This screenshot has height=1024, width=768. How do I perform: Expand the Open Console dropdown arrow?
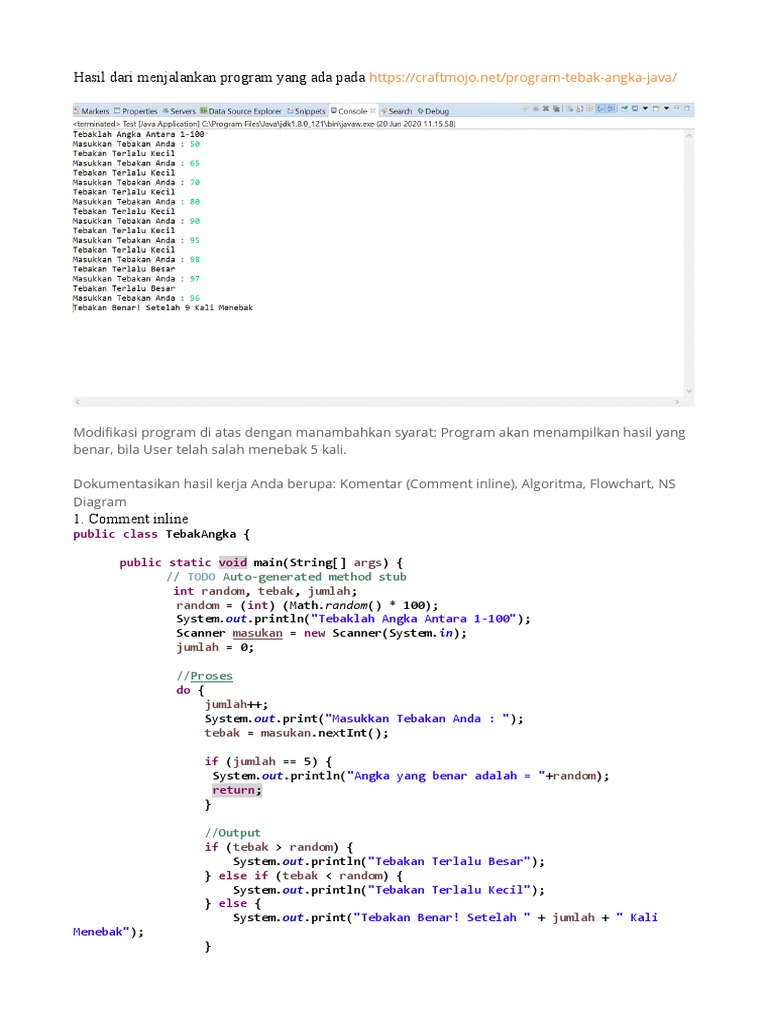(x=666, y=108)
